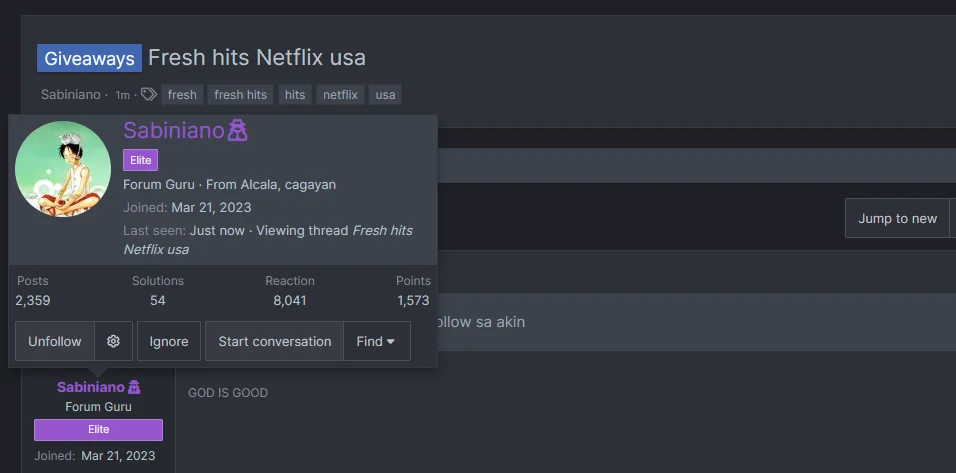
Task: Jump to new posts
Action: [897, 218]
